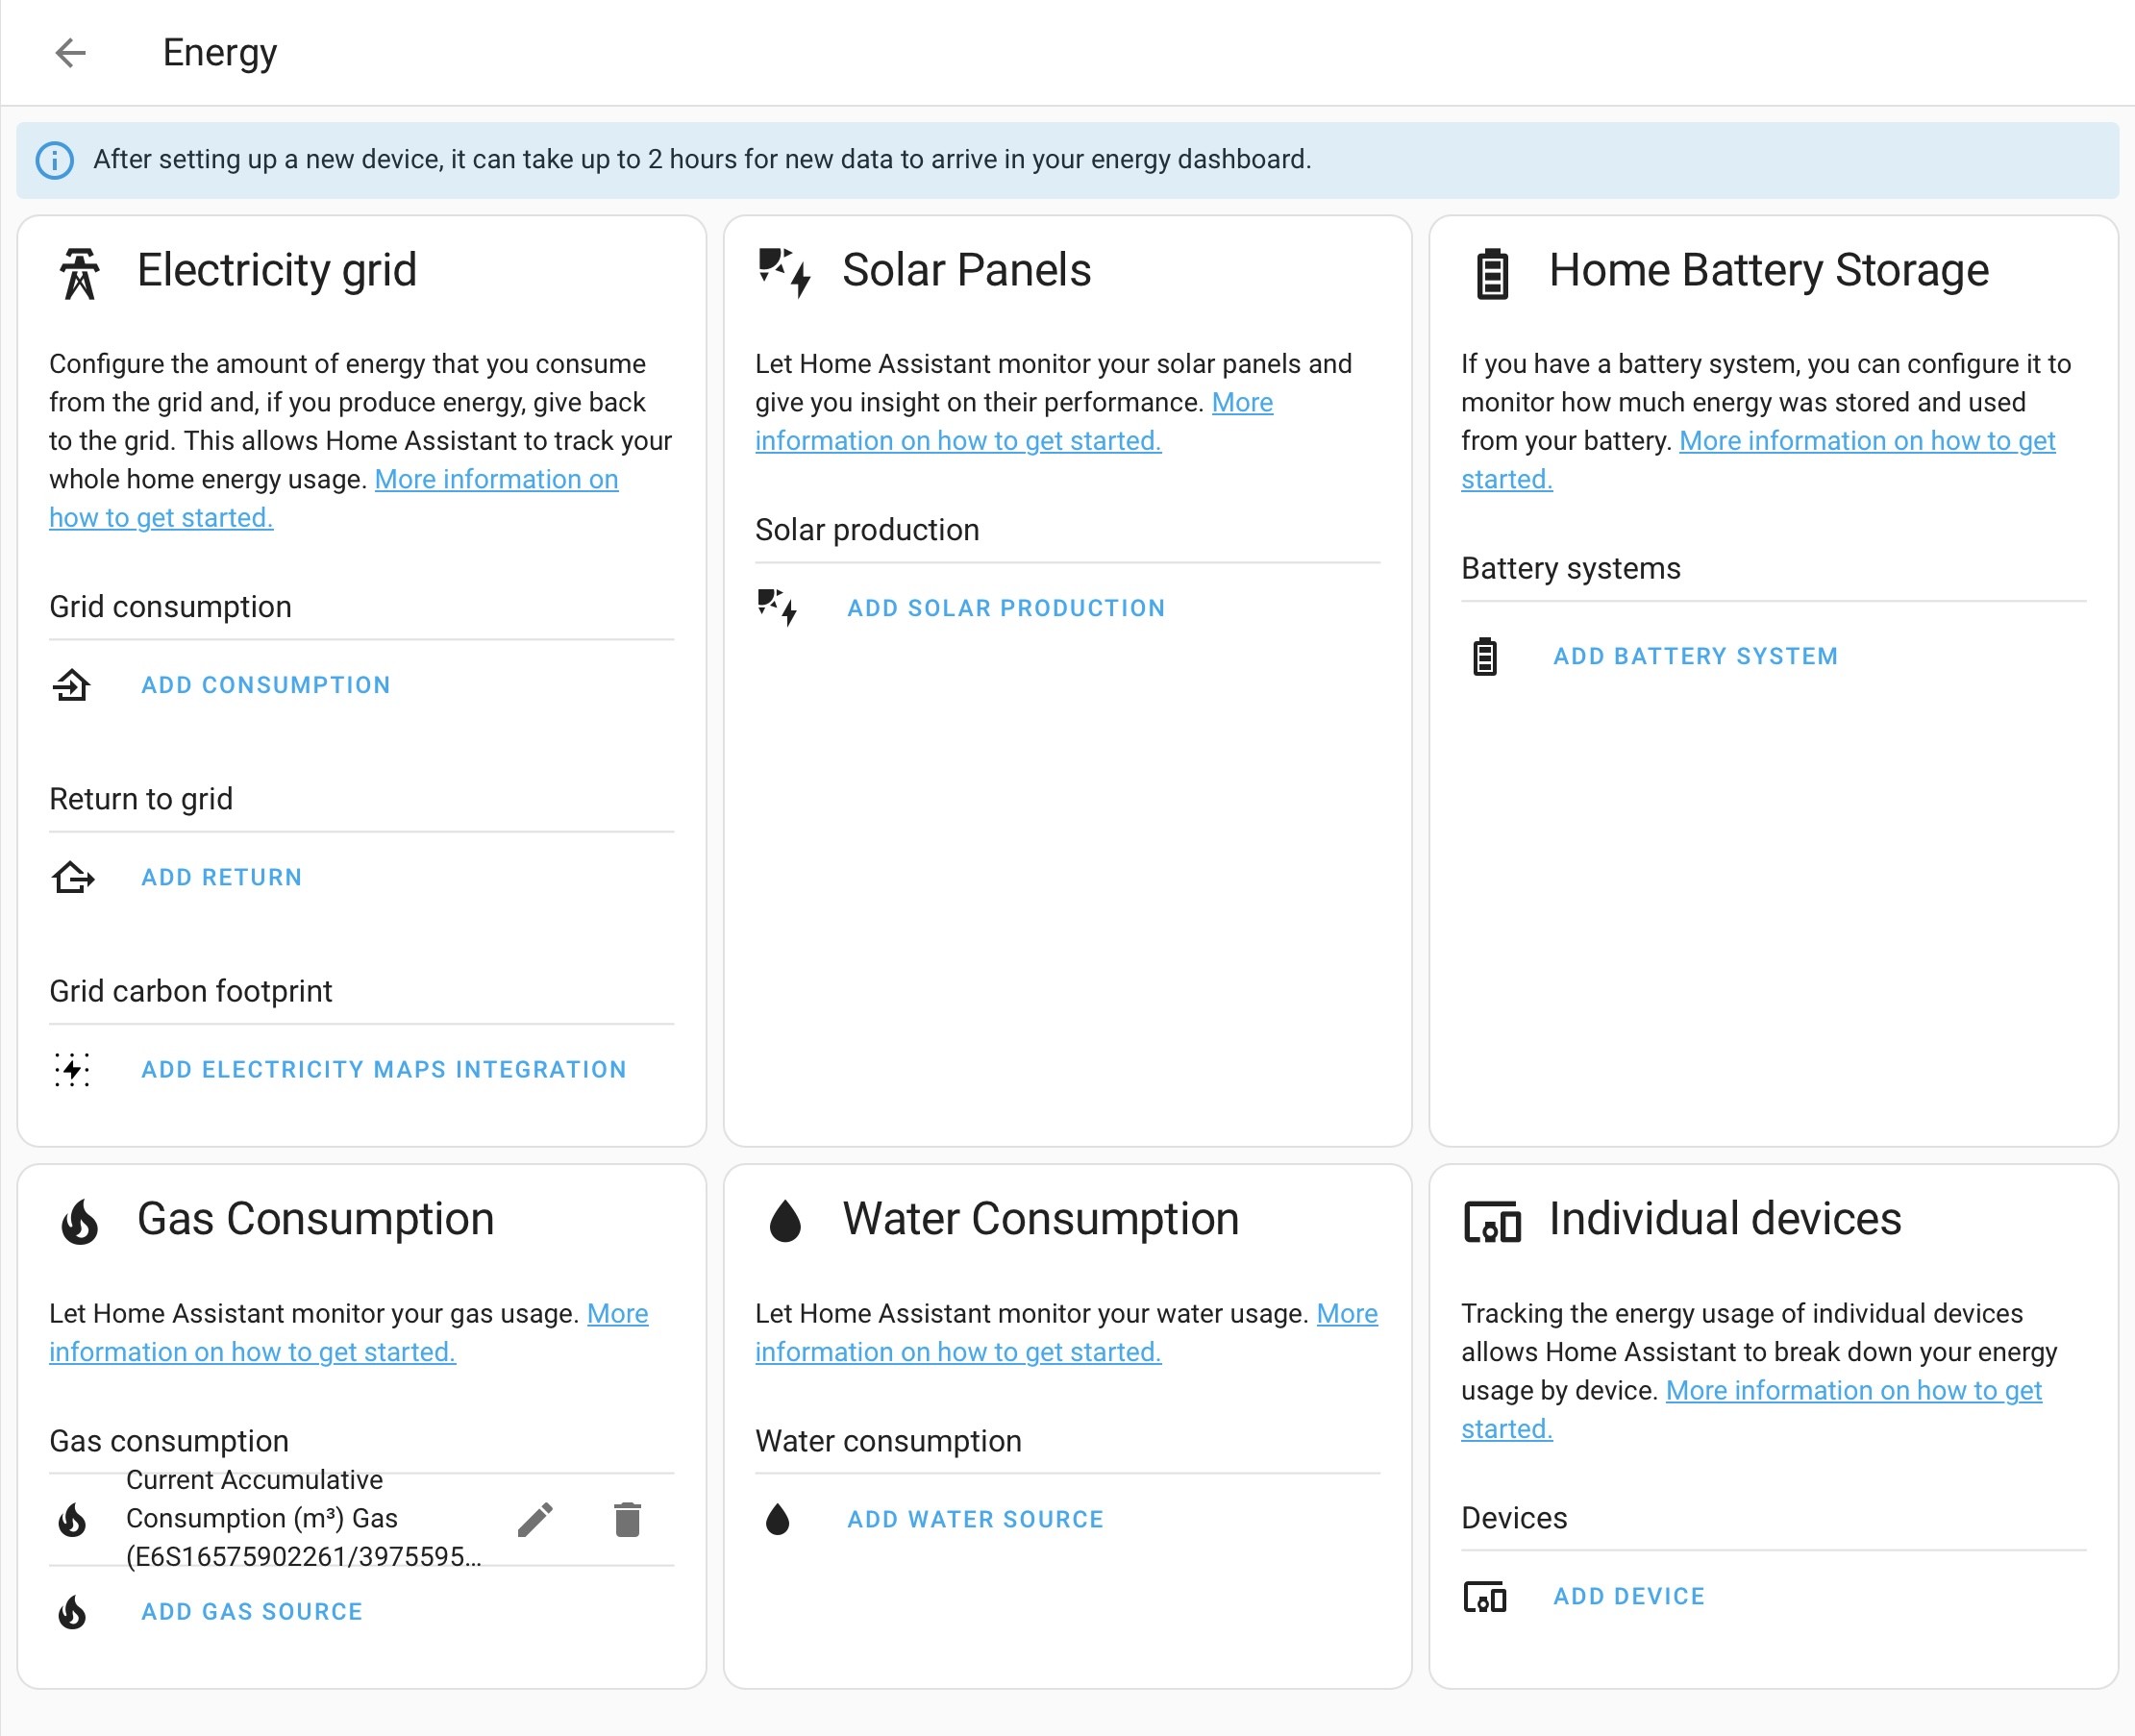
Task: Click the Water Consumption droplet header icon
Action: (786, 1221)
